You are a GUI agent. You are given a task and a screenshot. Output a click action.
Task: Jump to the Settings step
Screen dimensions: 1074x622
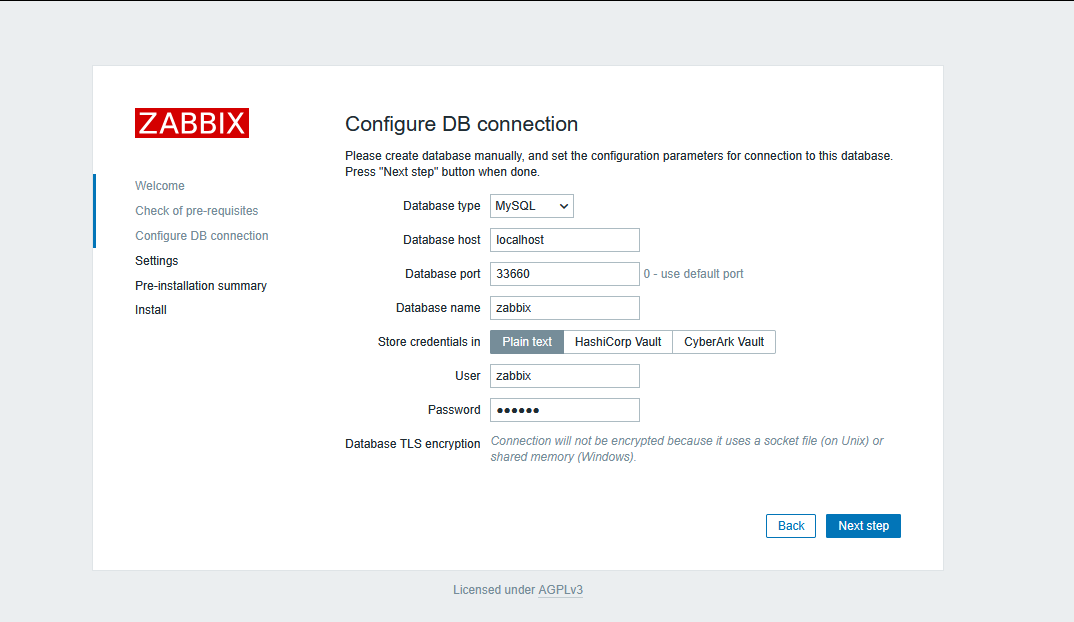(156, 260)
